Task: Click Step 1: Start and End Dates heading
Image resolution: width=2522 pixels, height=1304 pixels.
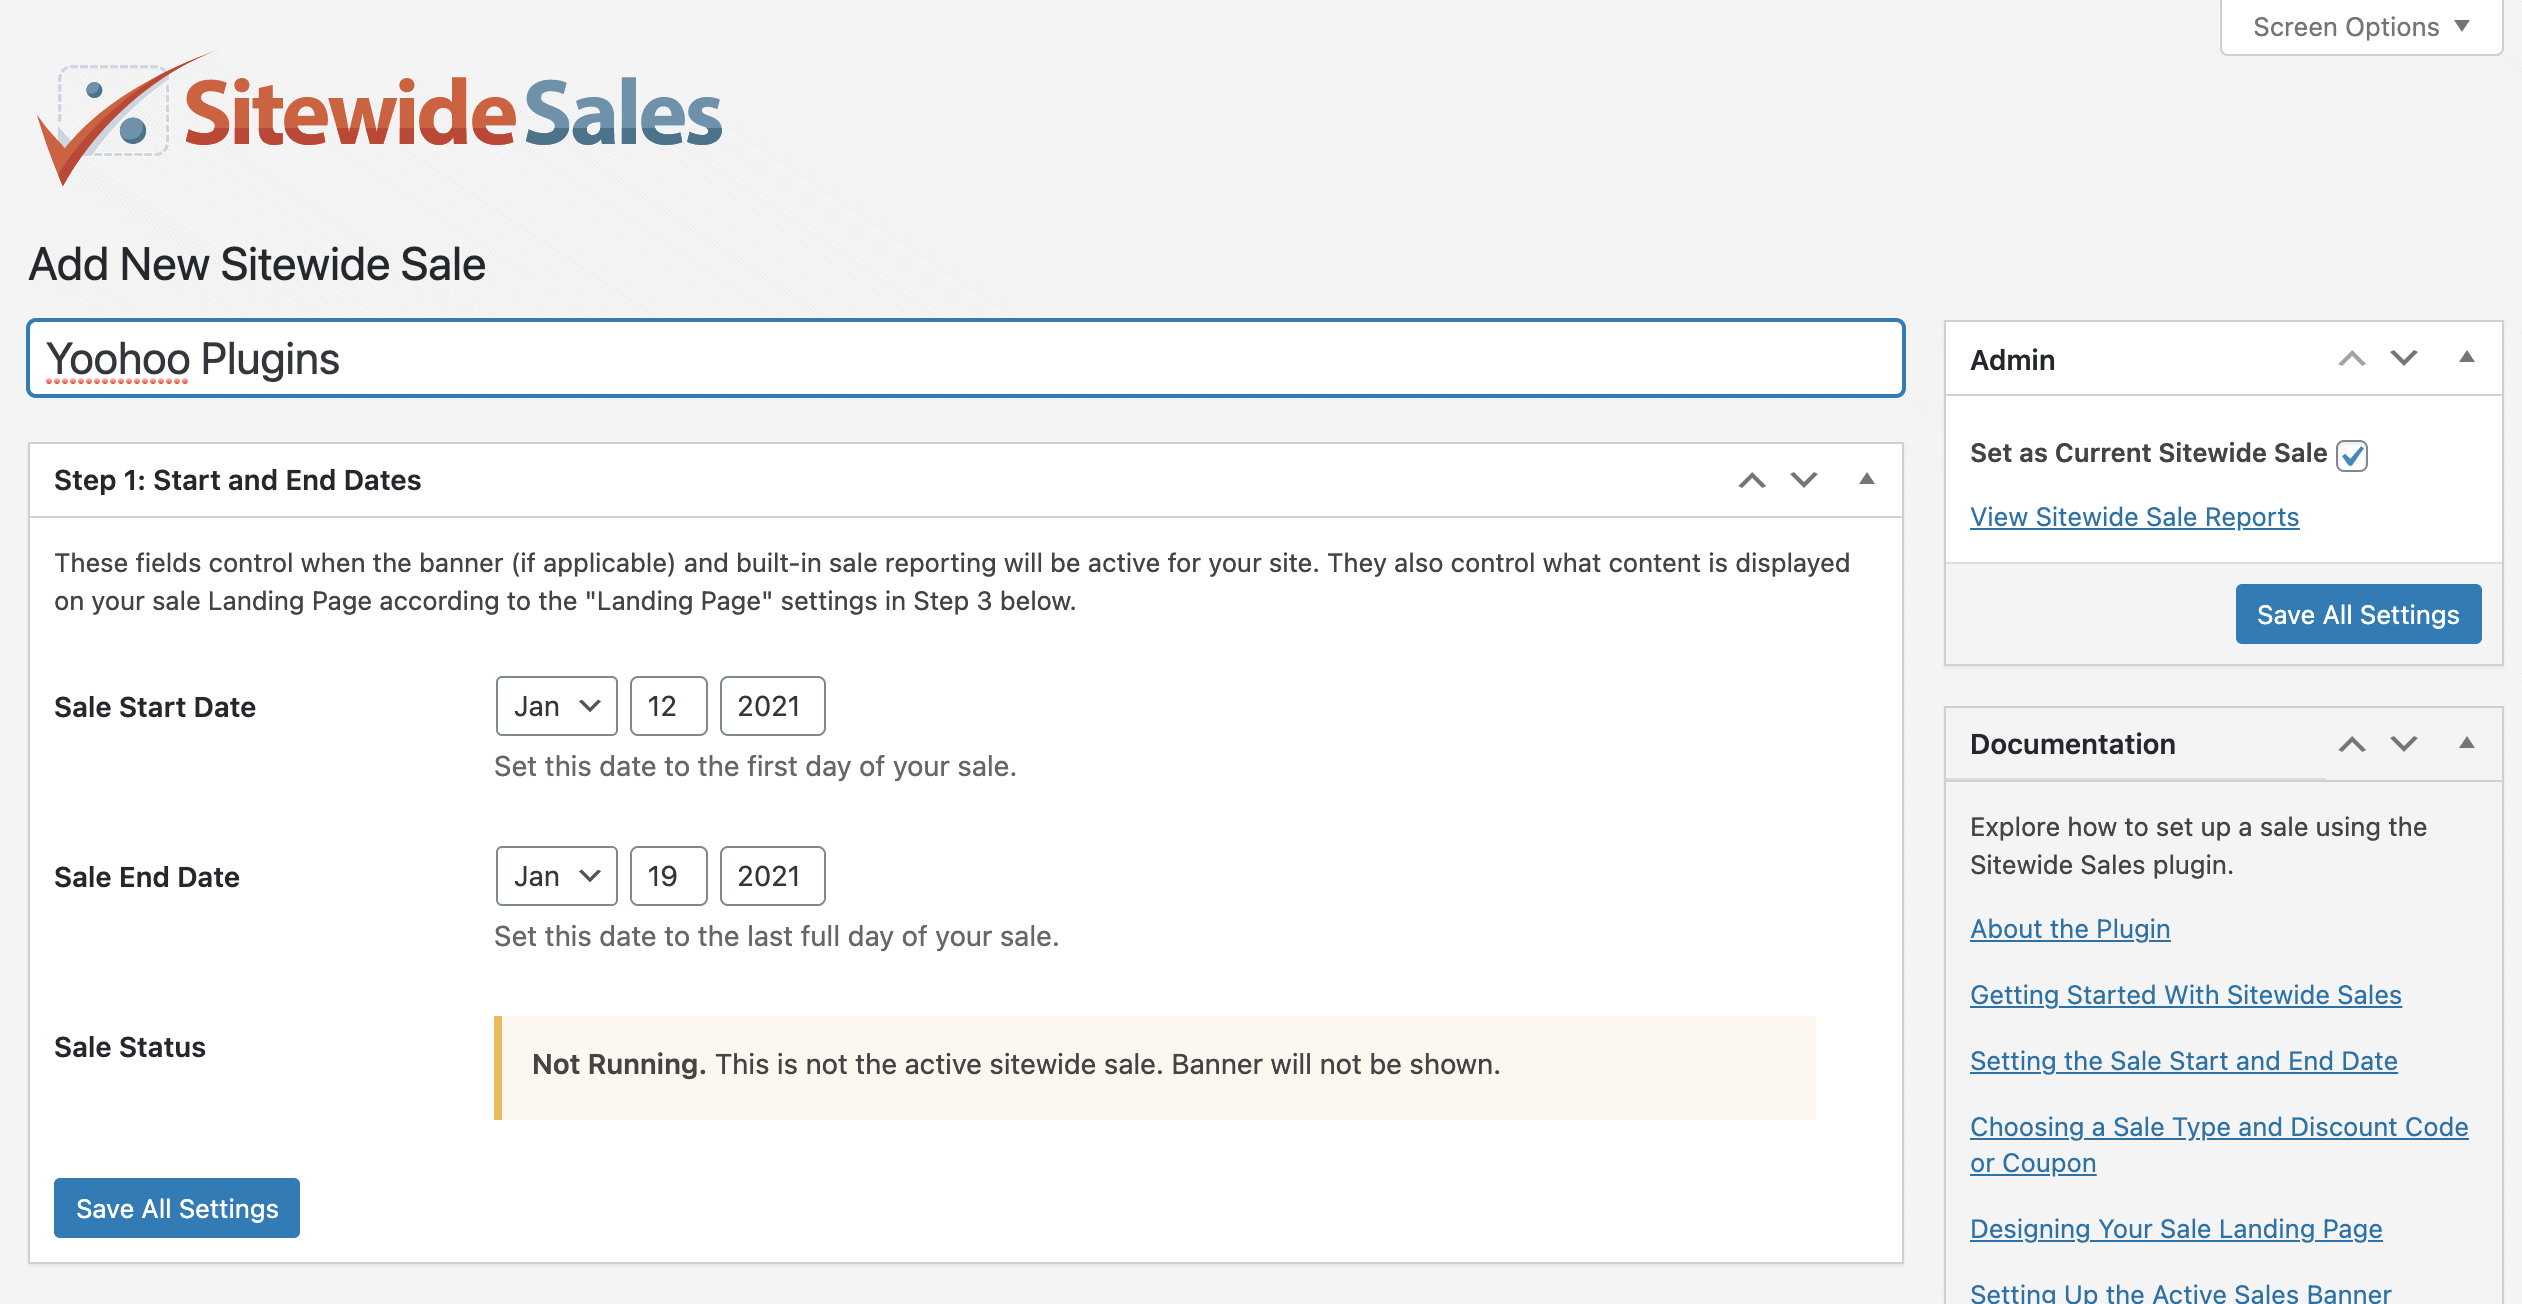Action: tap(238, 480)
